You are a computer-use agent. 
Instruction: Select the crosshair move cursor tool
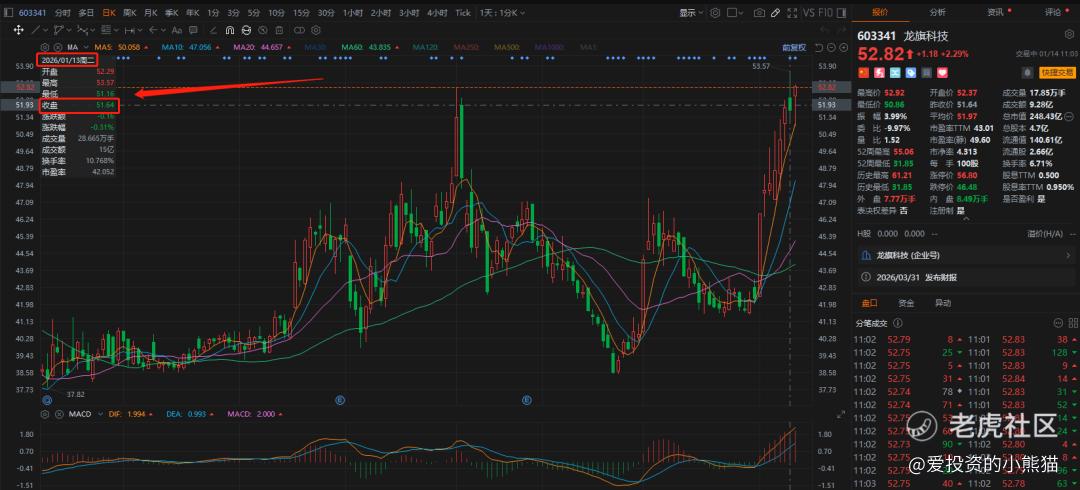tap(19, 30)
